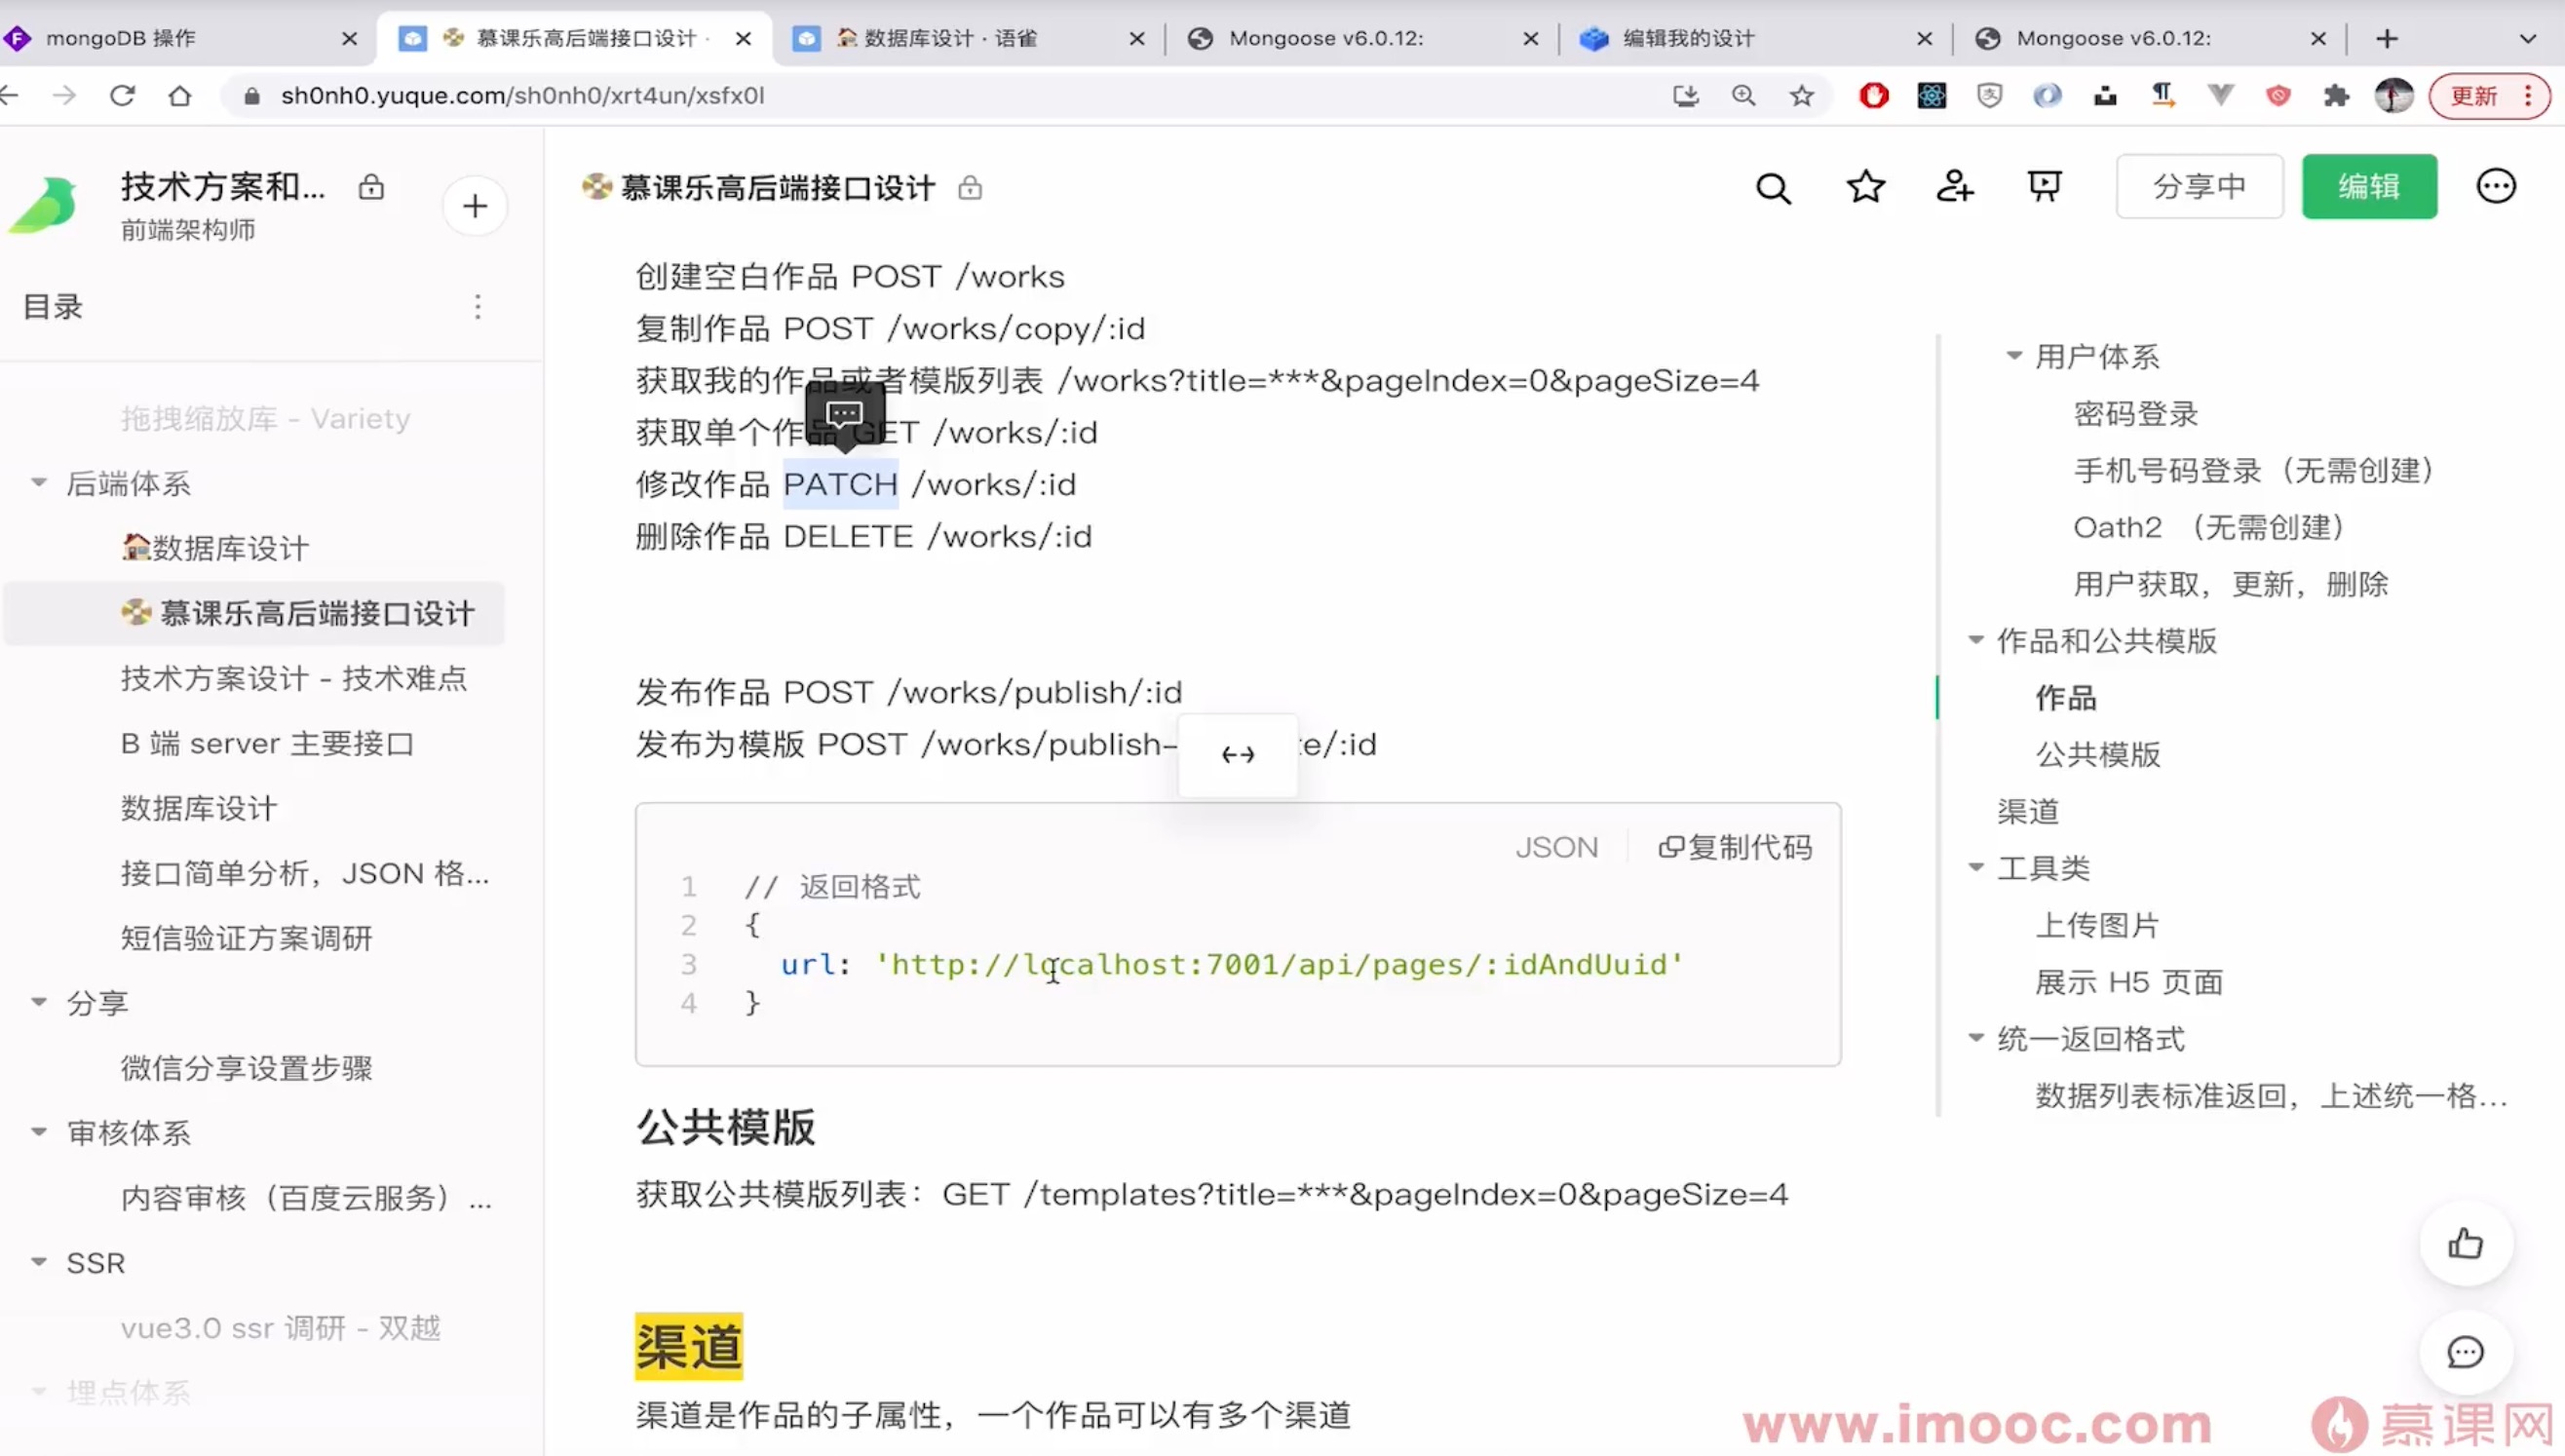Collapse the 后端体系 sidebar section
The width and height of the screenshot is (2565, 1456).
click(x=38, y=483)
